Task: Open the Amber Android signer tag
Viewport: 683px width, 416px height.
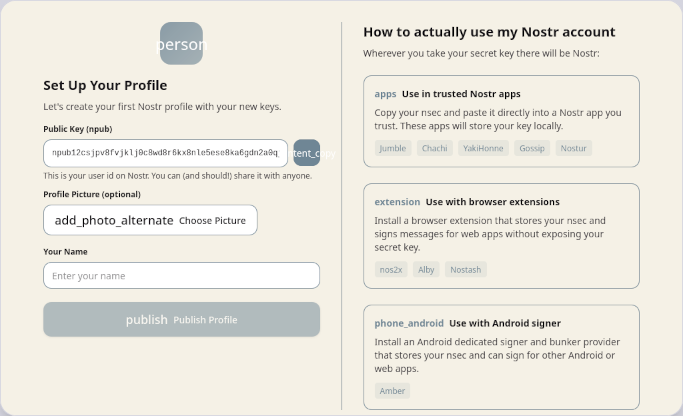Action: tap(392, 391)
